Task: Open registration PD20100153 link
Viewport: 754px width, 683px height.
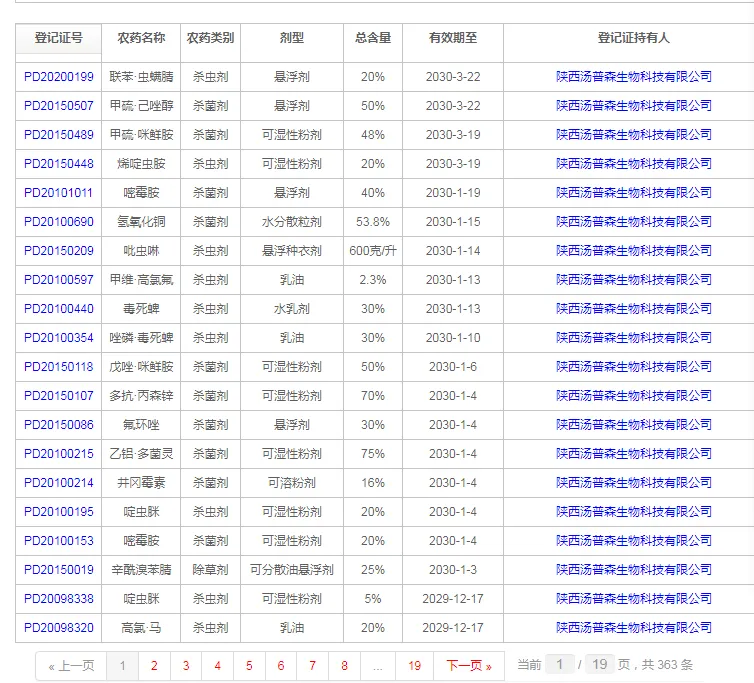Action: [x=59, y=541]
